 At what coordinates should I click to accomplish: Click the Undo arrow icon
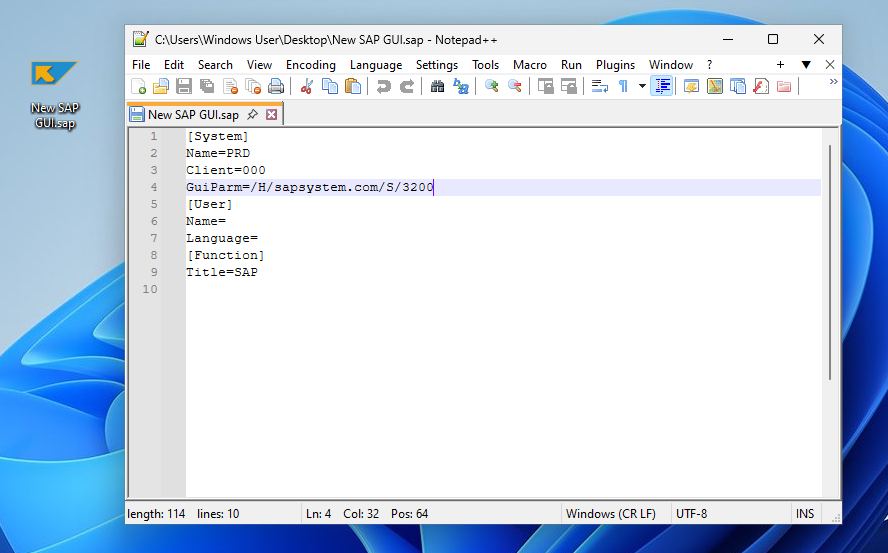click(x=384, y=87)
